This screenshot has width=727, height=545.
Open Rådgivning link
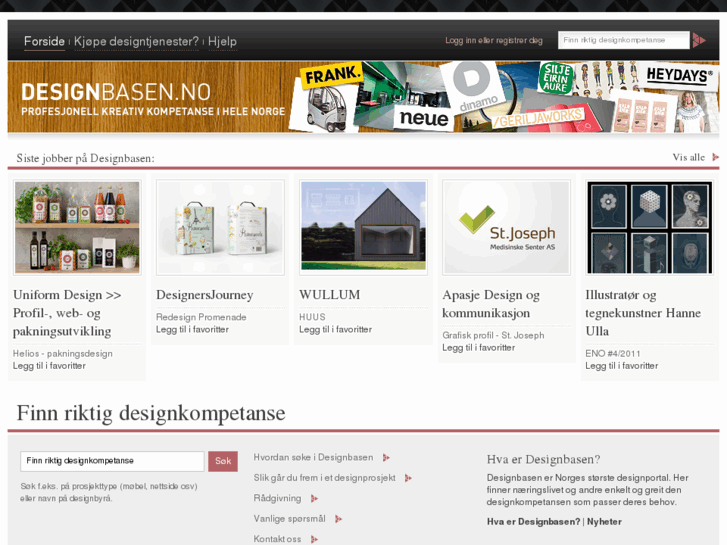point(277,498)
